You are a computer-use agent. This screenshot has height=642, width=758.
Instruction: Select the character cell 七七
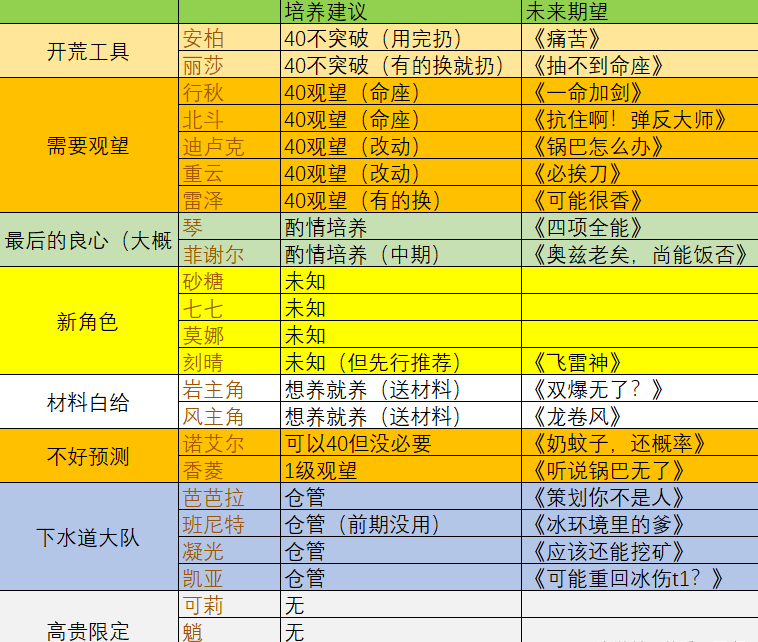click(x=230, y=307)
